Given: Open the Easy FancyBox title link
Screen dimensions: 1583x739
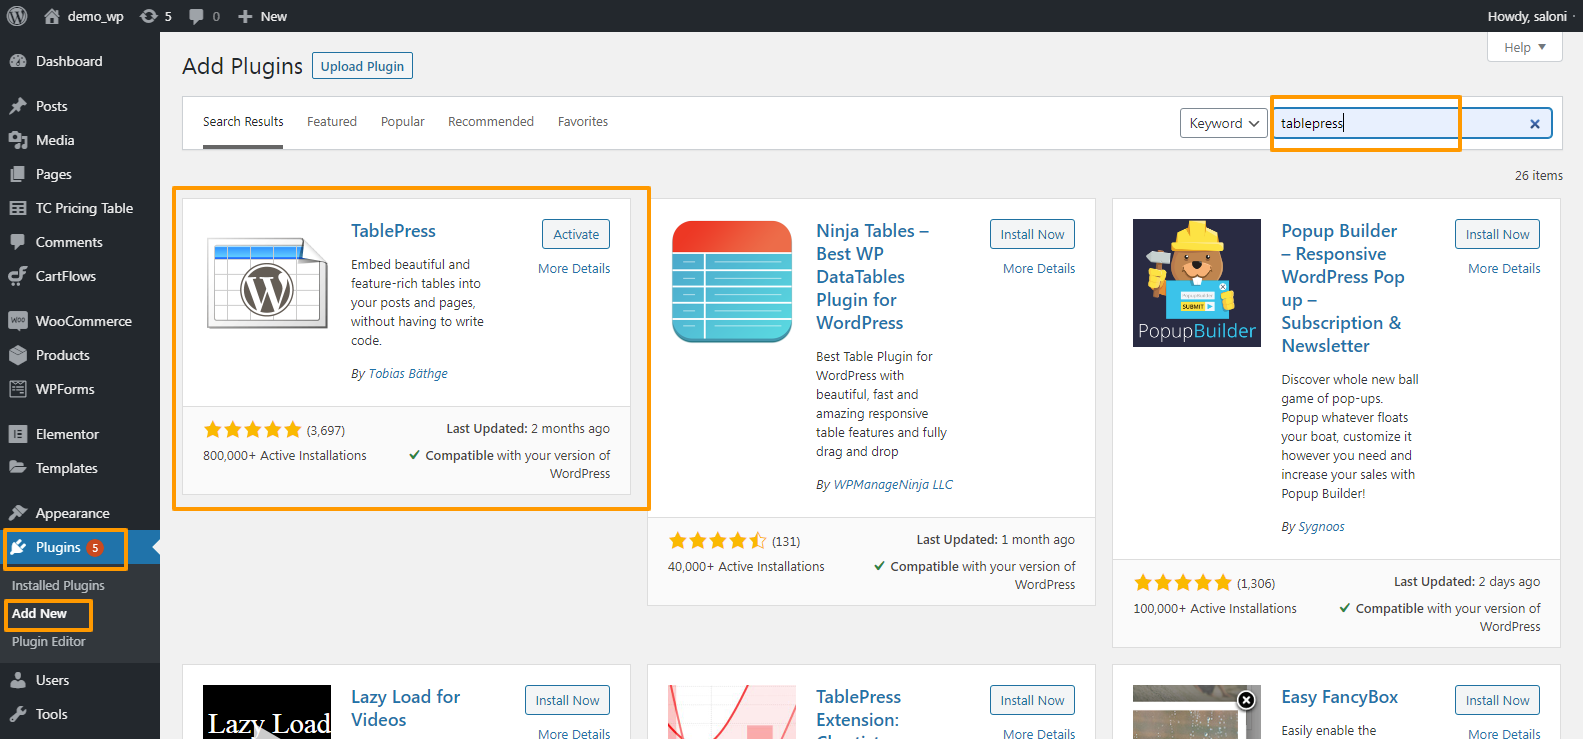Looking at the screenshot, I should [1339, 697].
